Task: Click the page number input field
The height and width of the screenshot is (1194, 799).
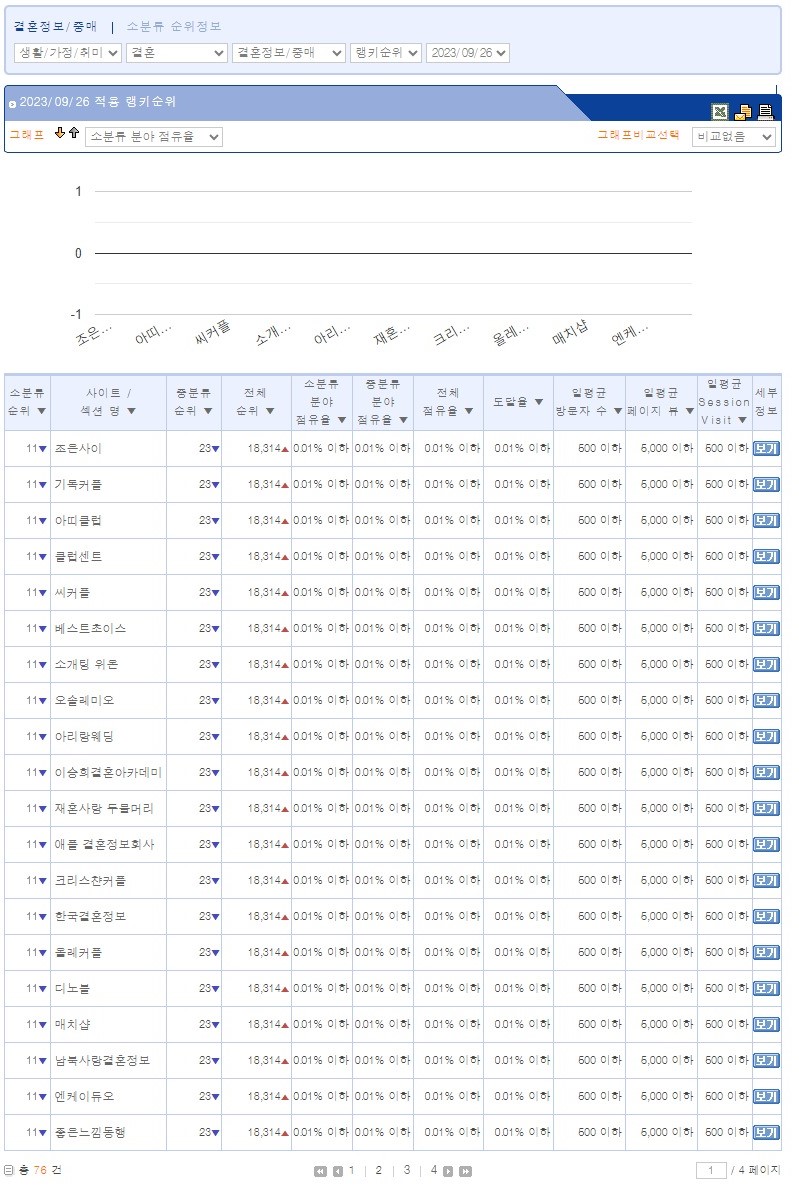Action: [x=711, y=1170]
